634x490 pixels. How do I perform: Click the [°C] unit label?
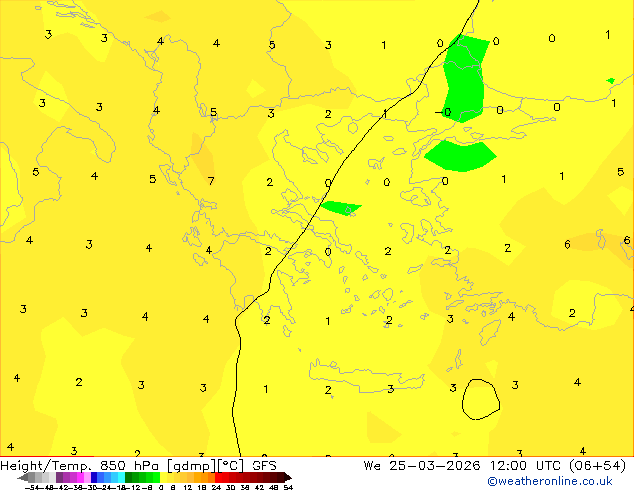(229, 465)
